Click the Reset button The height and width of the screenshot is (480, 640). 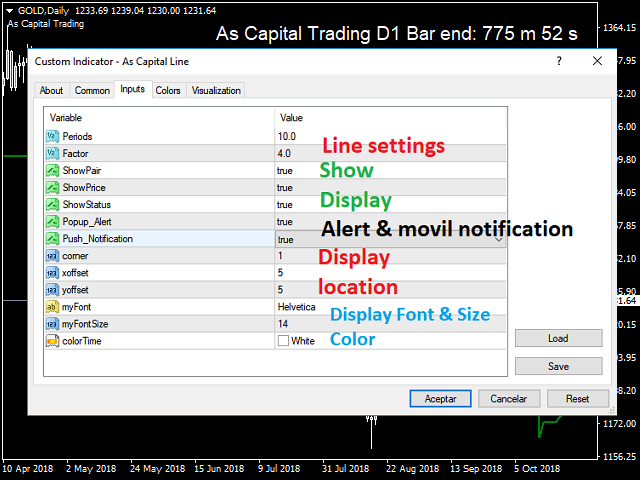tap(577, 398)
